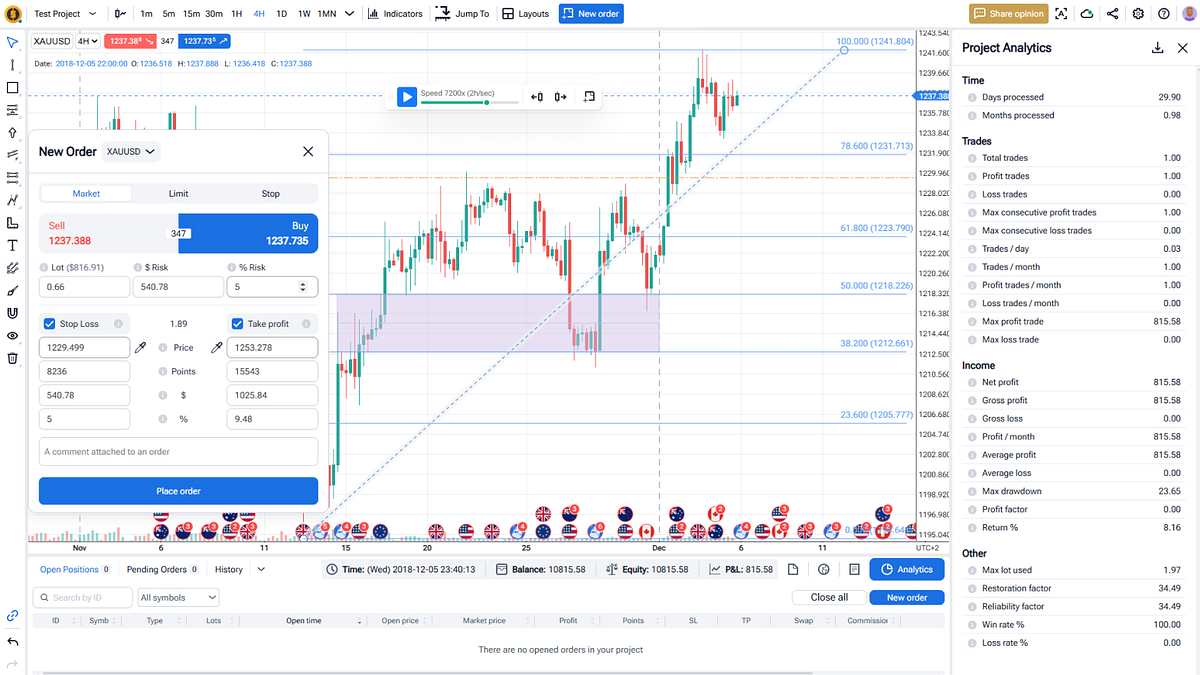This screenshot has height=675, width=1200.
Task: Click the trash icon to delete drawings
Action: pyautogui.click(x=12, y=358)
